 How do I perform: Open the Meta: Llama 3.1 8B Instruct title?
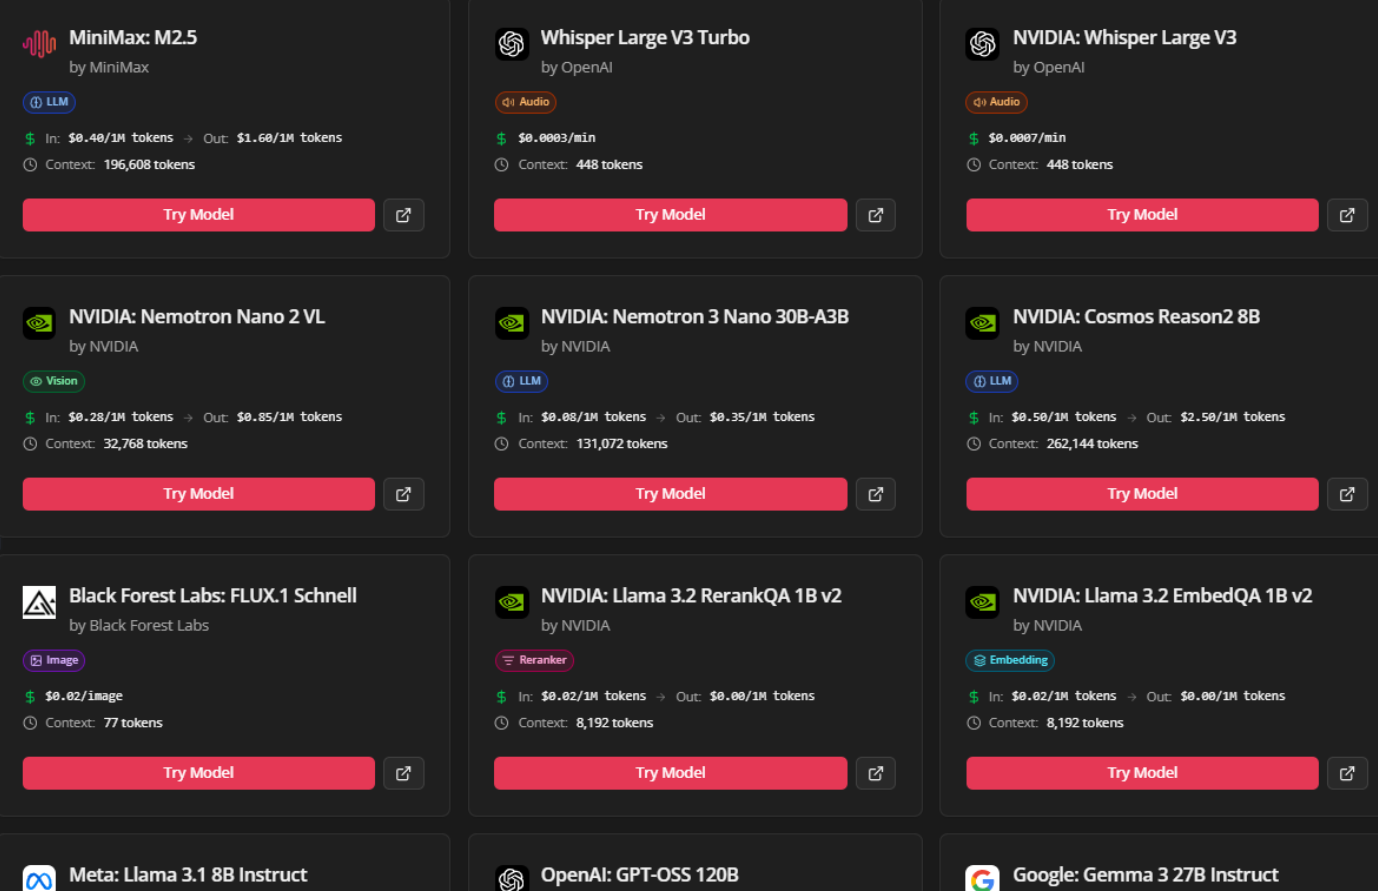188,875
